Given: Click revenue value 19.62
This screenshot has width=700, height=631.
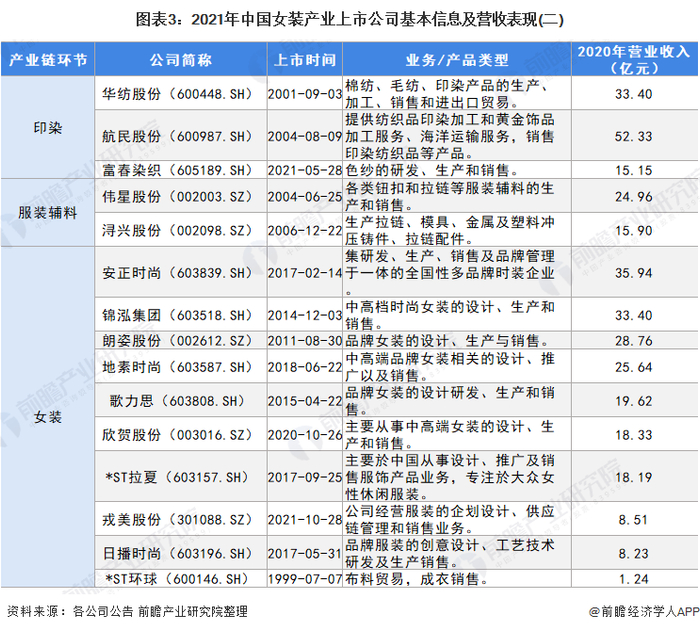Looking at the screenshot, I should click(x=633, y=401).
